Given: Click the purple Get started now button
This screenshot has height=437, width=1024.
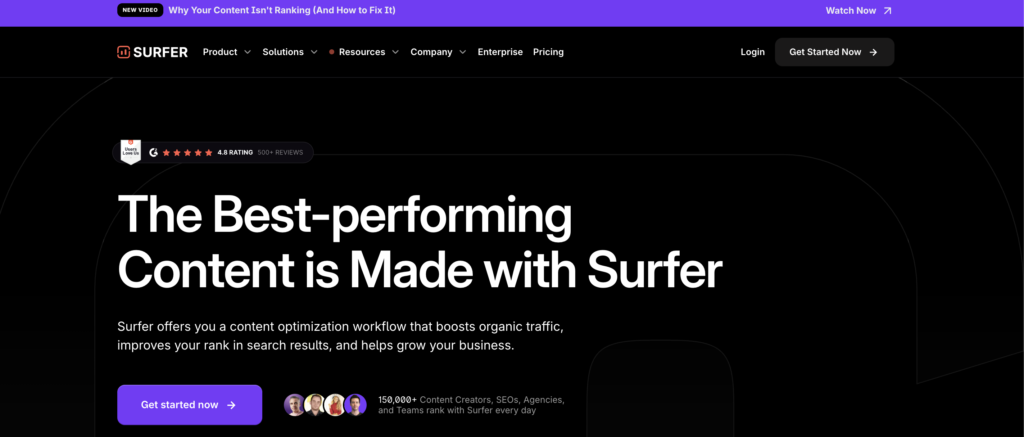Looking at the screenshot, I should coord(189,405).
